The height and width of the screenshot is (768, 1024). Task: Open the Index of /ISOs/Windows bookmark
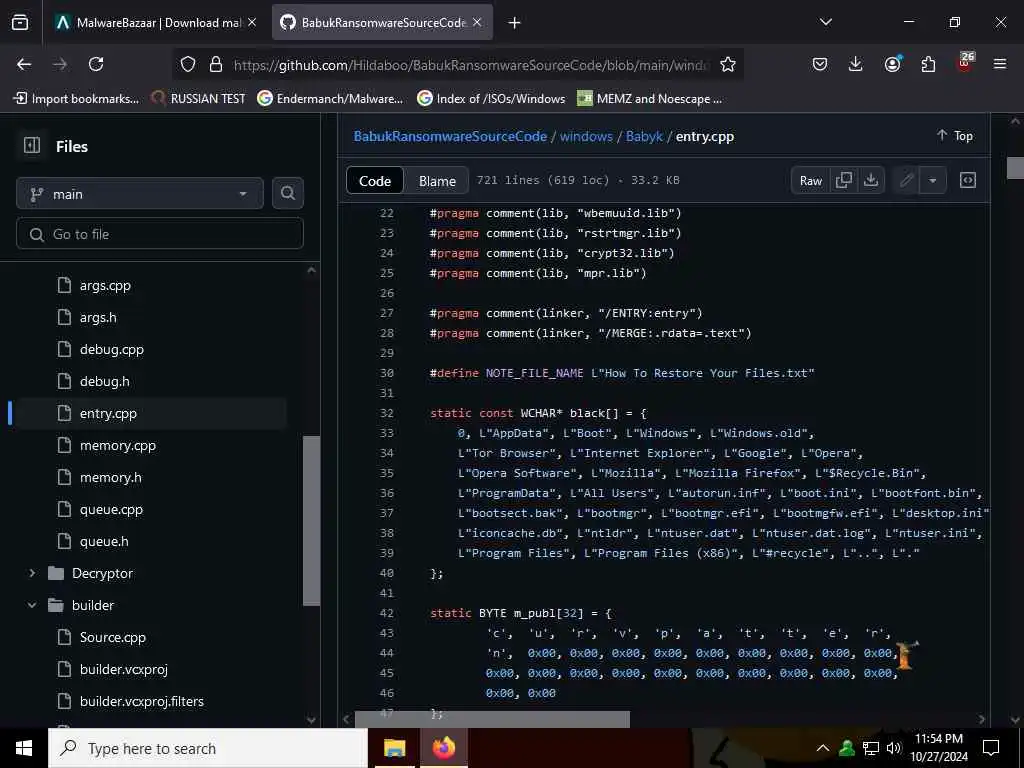491,99
